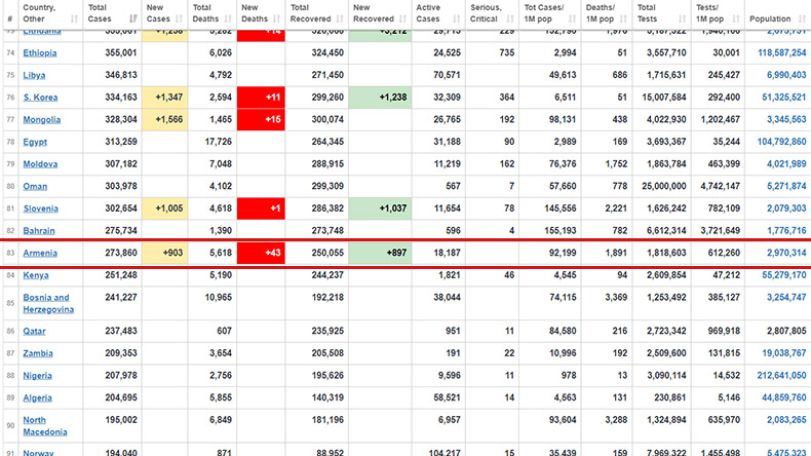This screenshot has height=456, width=811.
Task: Select Armenia new recovered +897 cell
Action: pos(380,253)
